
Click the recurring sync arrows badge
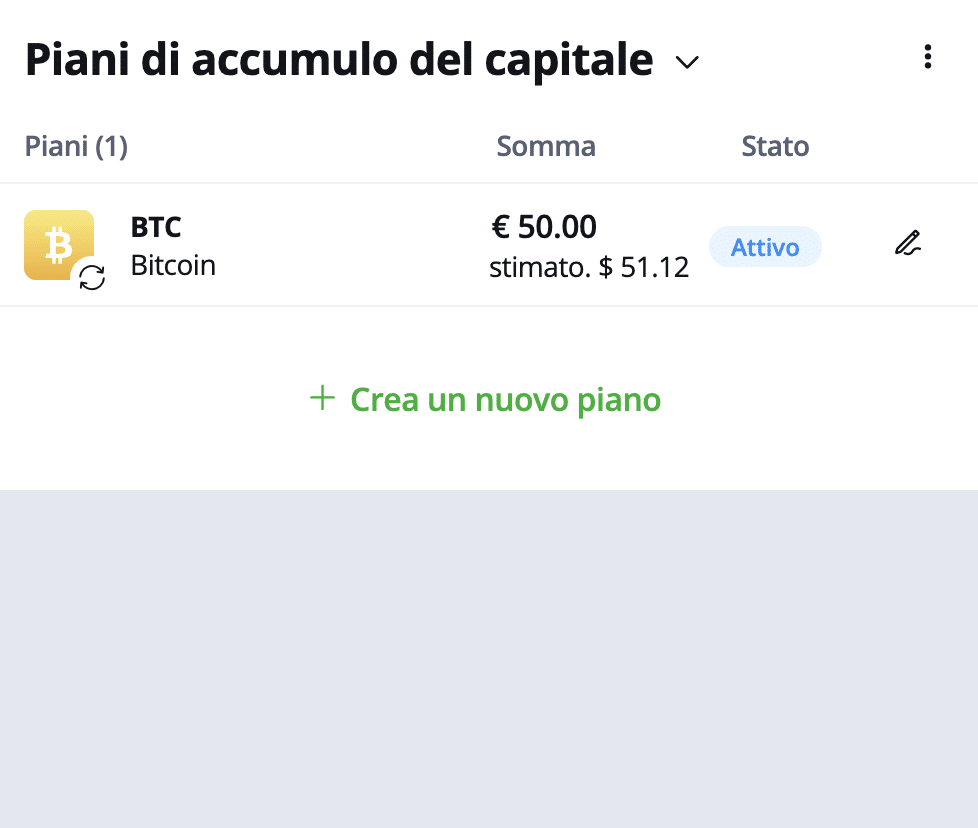click(x=92, y=277)
